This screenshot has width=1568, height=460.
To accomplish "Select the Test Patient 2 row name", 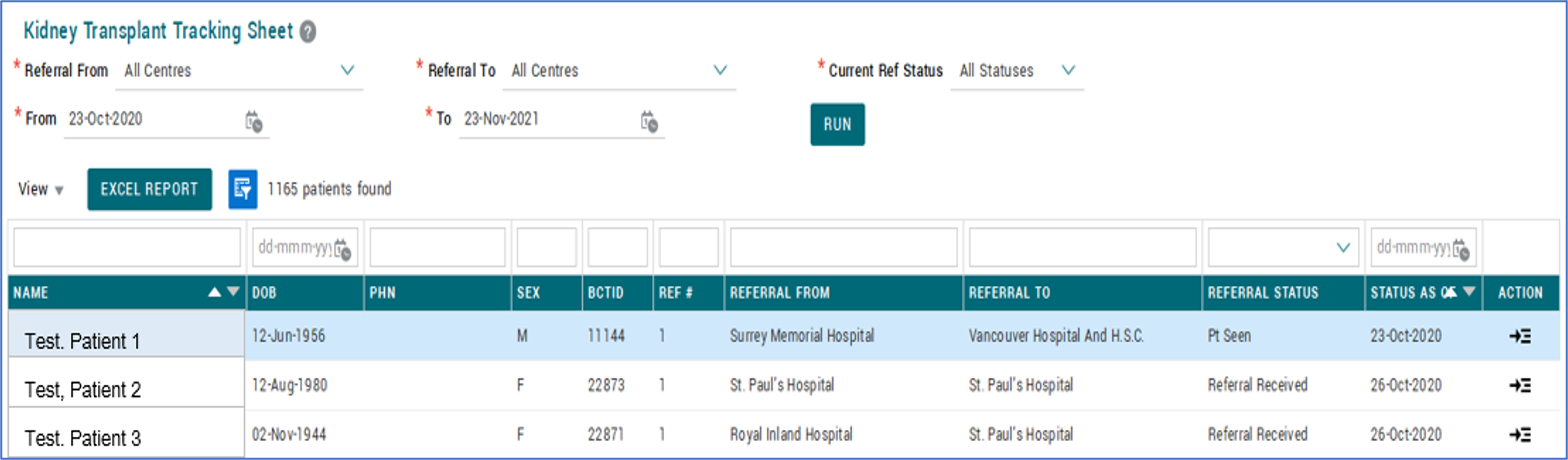I will [x=83, y=390].
